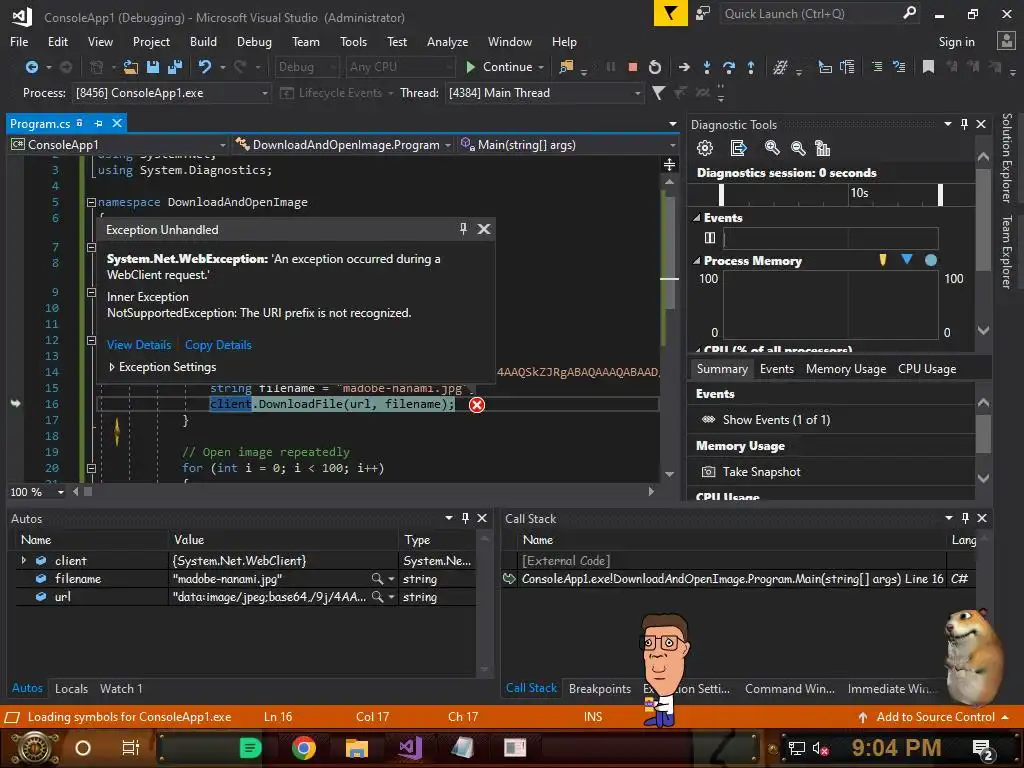Image resolution: width=1024 pixels, height=768 pixels.
Task: Open the Thread dropdown
Action: coord(637,93)
